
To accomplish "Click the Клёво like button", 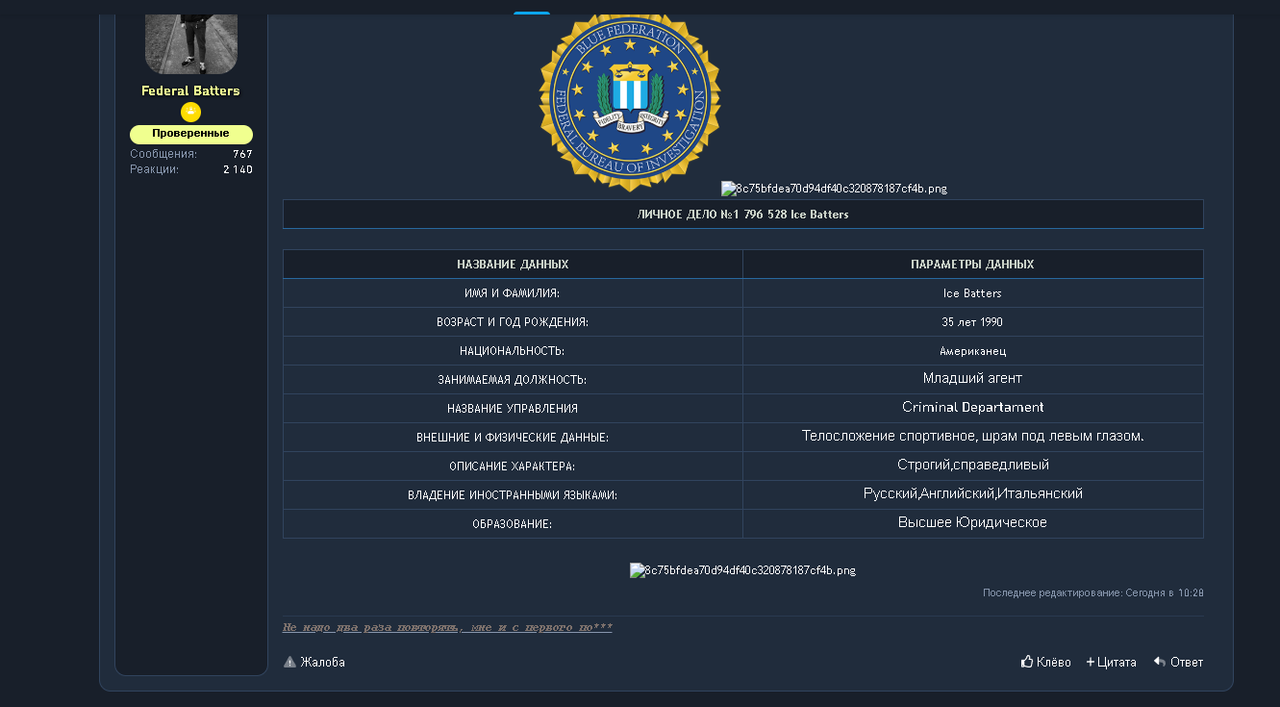I will (1046, 662).
